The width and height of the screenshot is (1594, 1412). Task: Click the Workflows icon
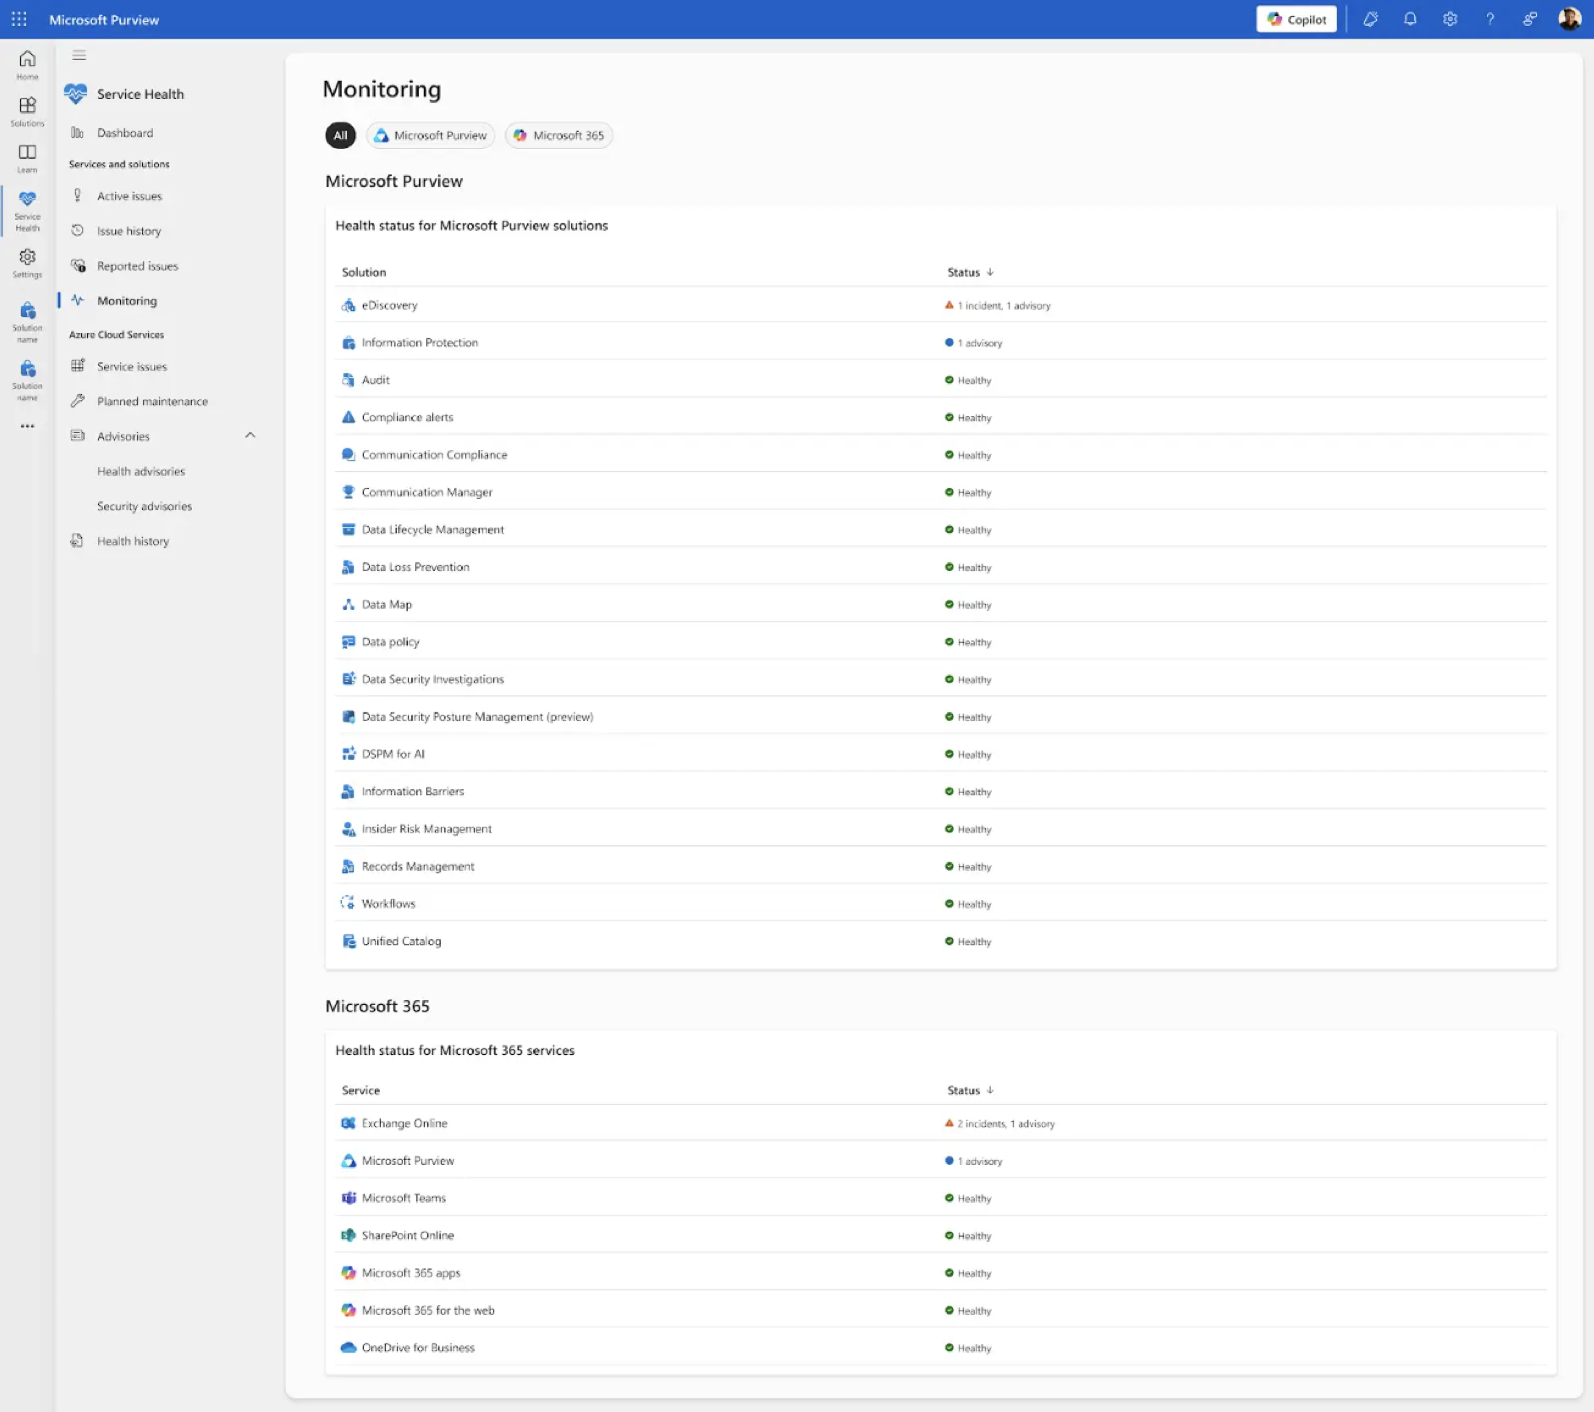pyautogui.click(x=348, y=903)
